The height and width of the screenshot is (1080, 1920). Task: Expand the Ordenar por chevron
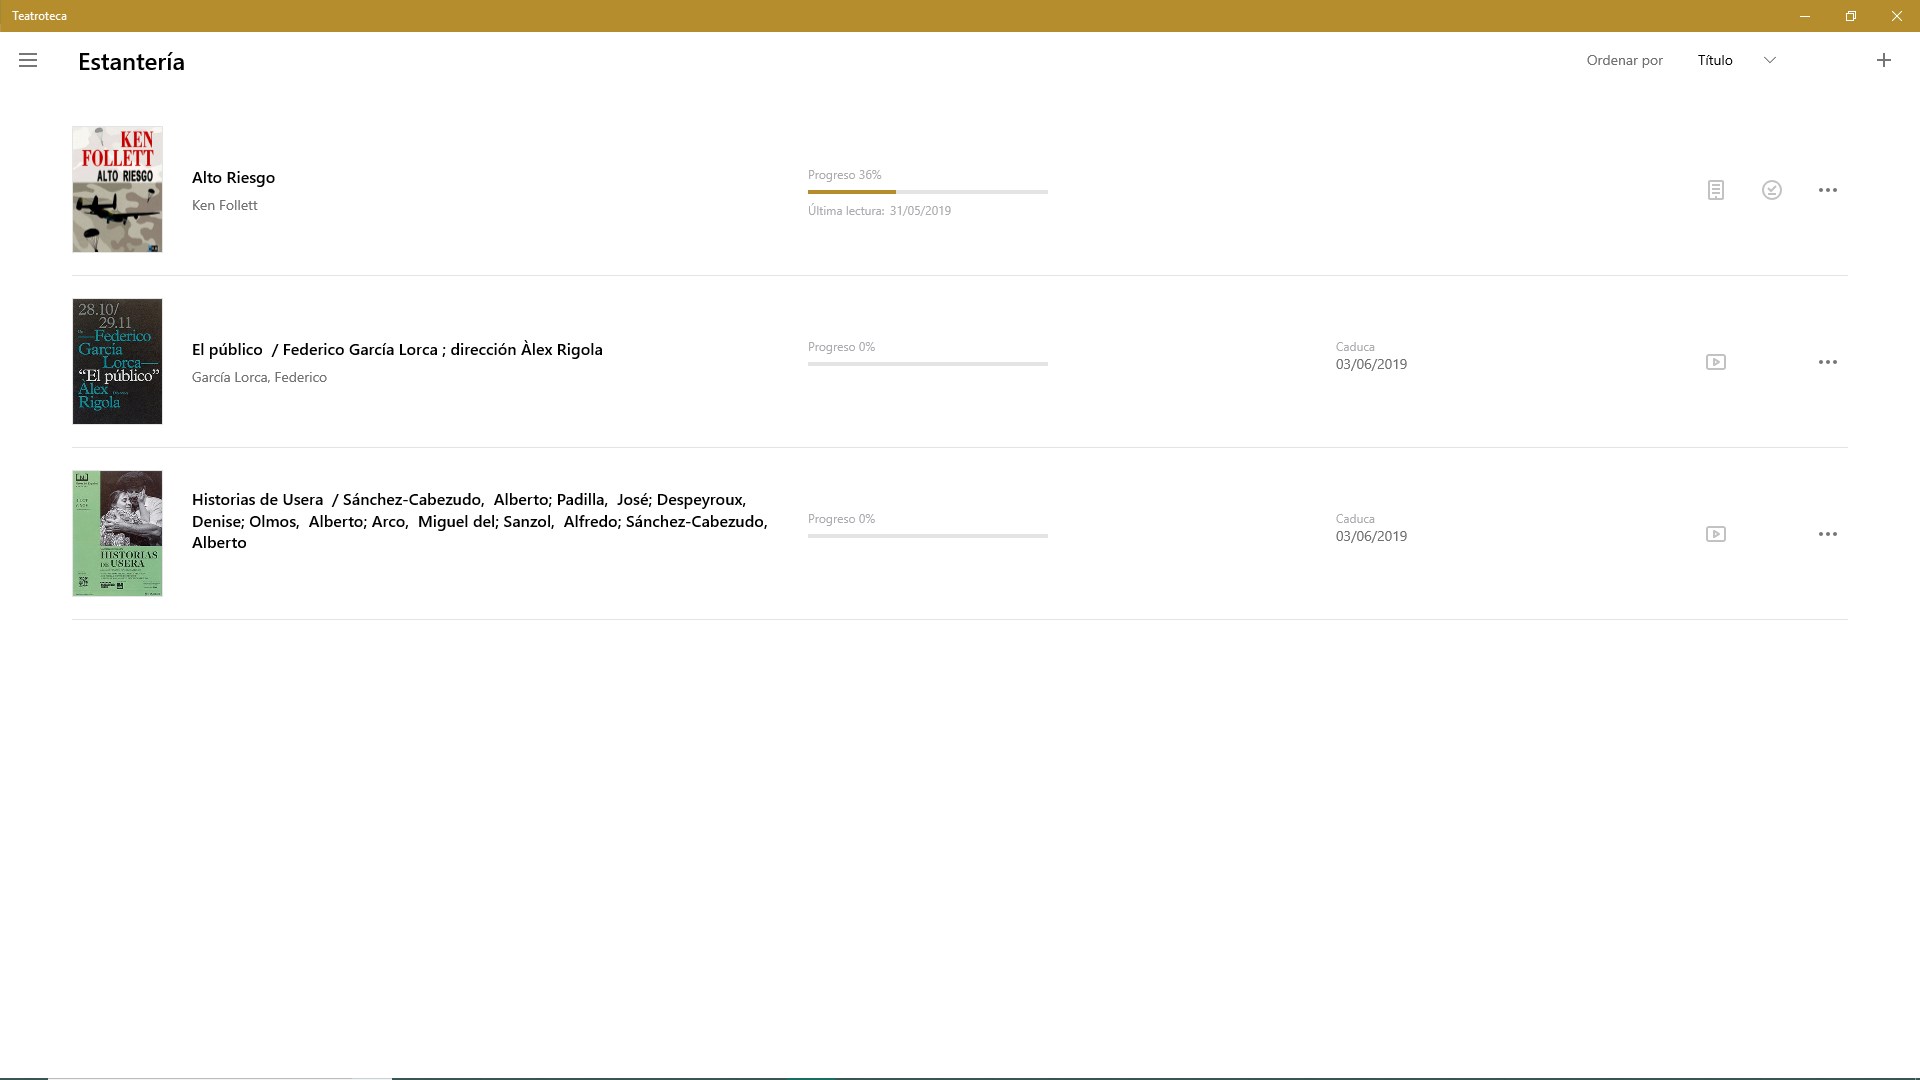pyautogui.click(x=1769, y=61)
